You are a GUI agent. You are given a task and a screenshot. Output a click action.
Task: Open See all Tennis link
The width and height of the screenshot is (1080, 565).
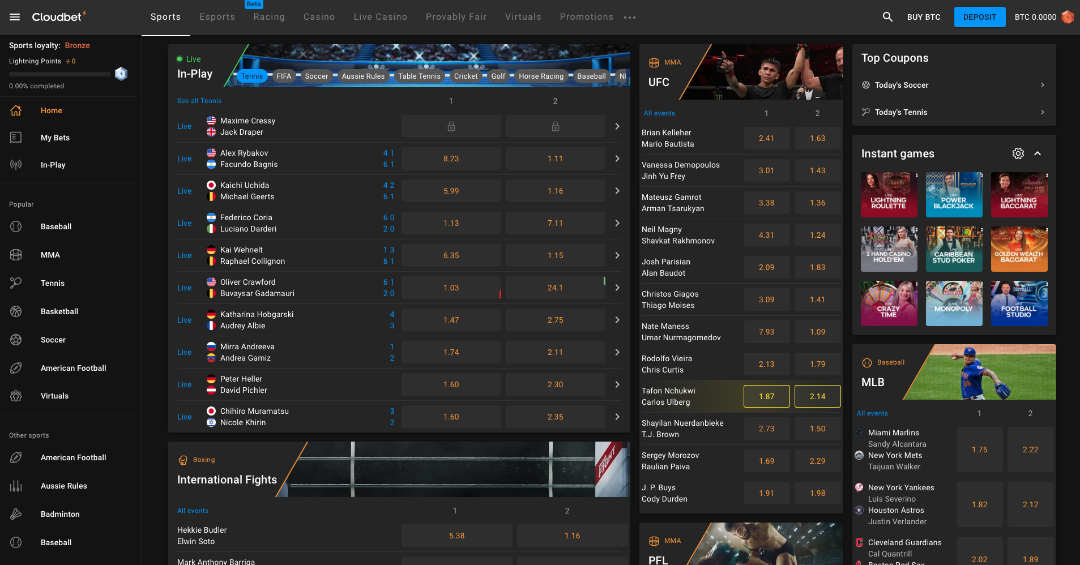point(199,101)
